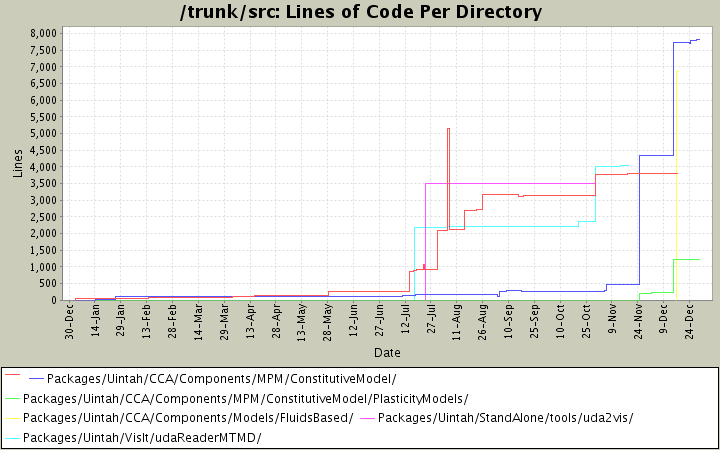Viewport: 720px width, 450px height.
Task: Select the red legend line swatch
Action: pyautogui.click(x=12, y=375)
